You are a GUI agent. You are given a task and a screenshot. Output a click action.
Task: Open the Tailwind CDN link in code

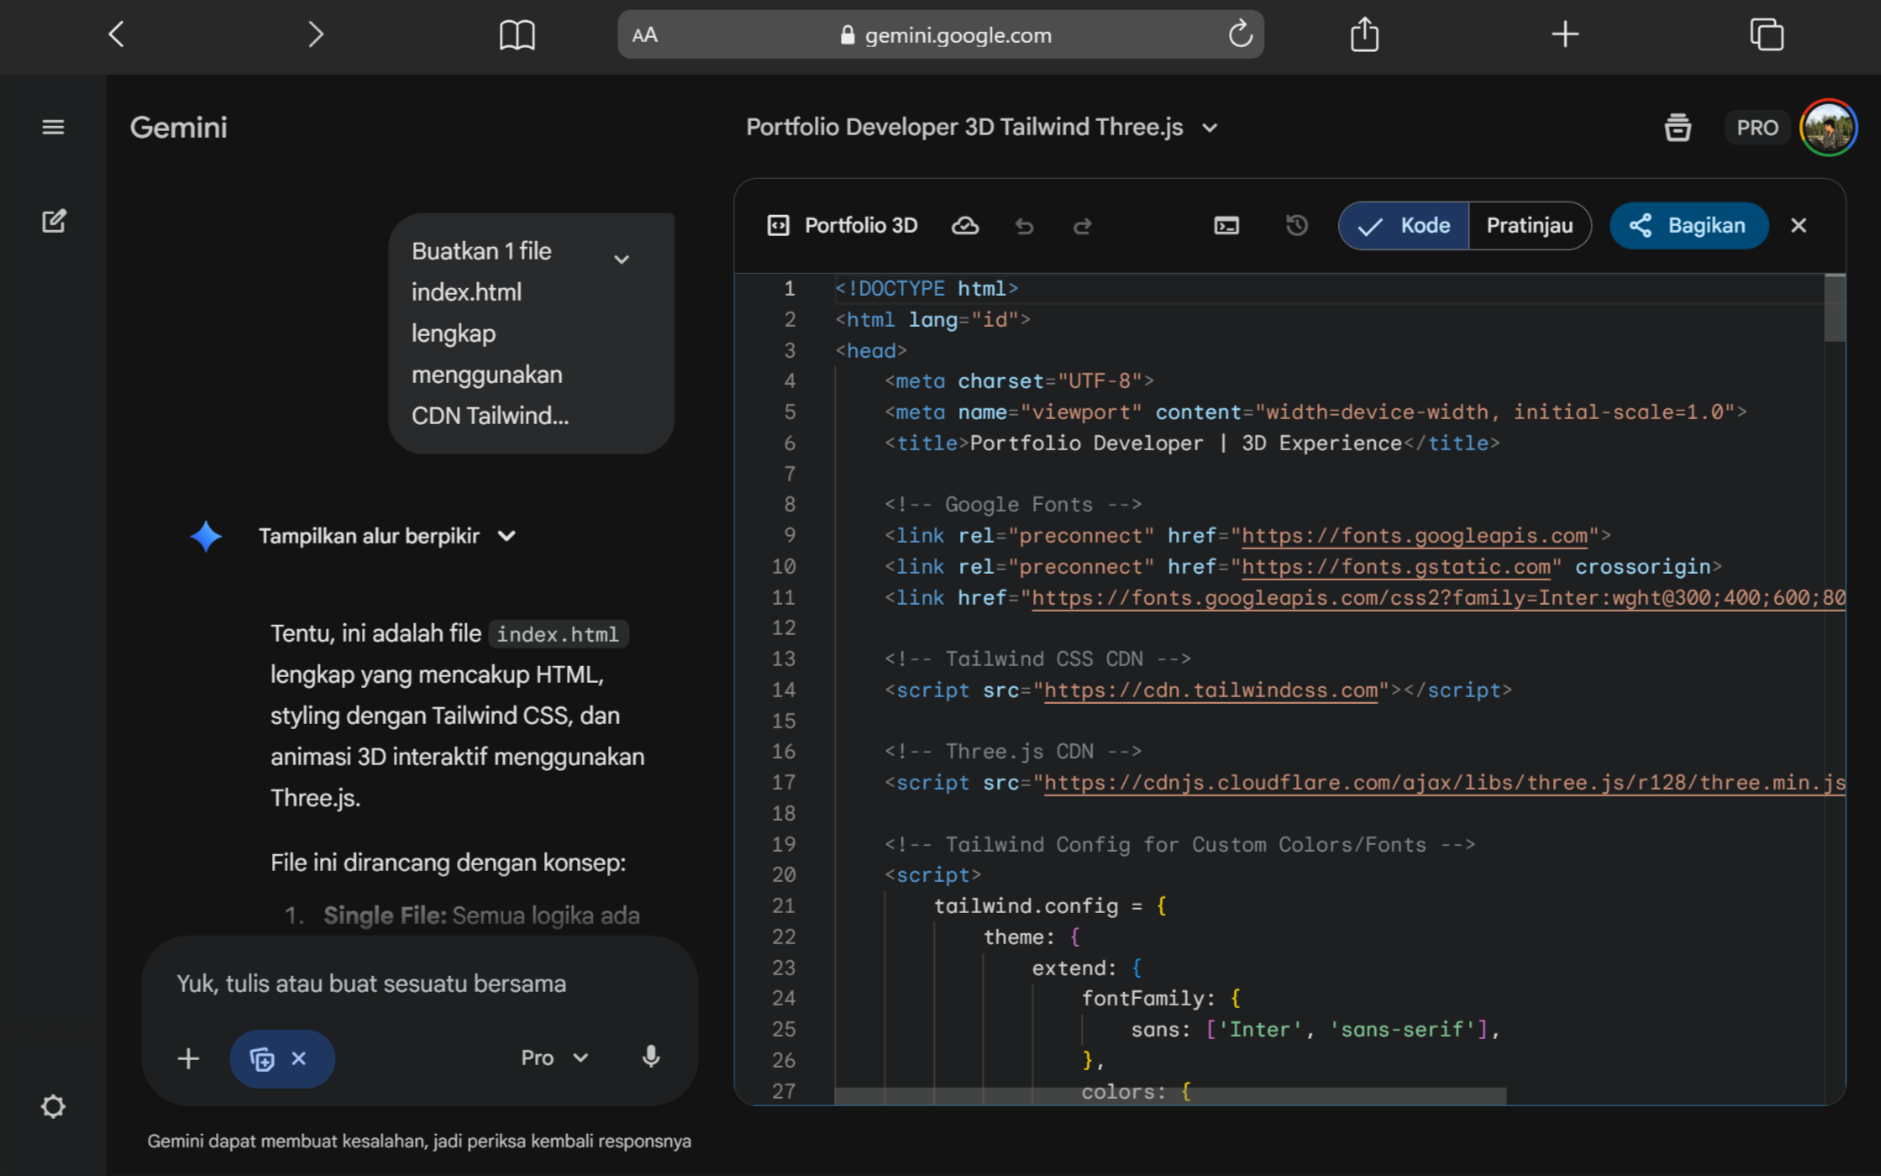1210,690
